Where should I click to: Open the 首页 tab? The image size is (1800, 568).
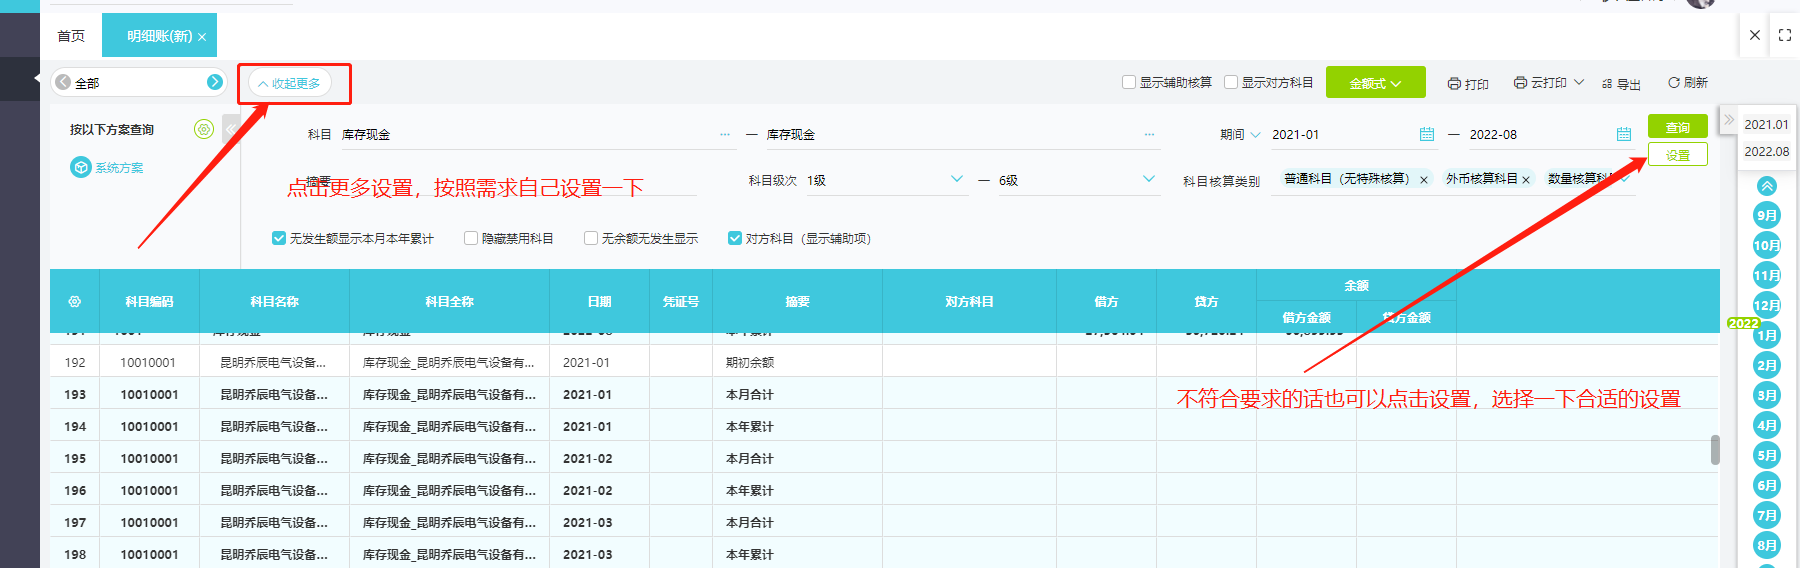coord(71,36)
